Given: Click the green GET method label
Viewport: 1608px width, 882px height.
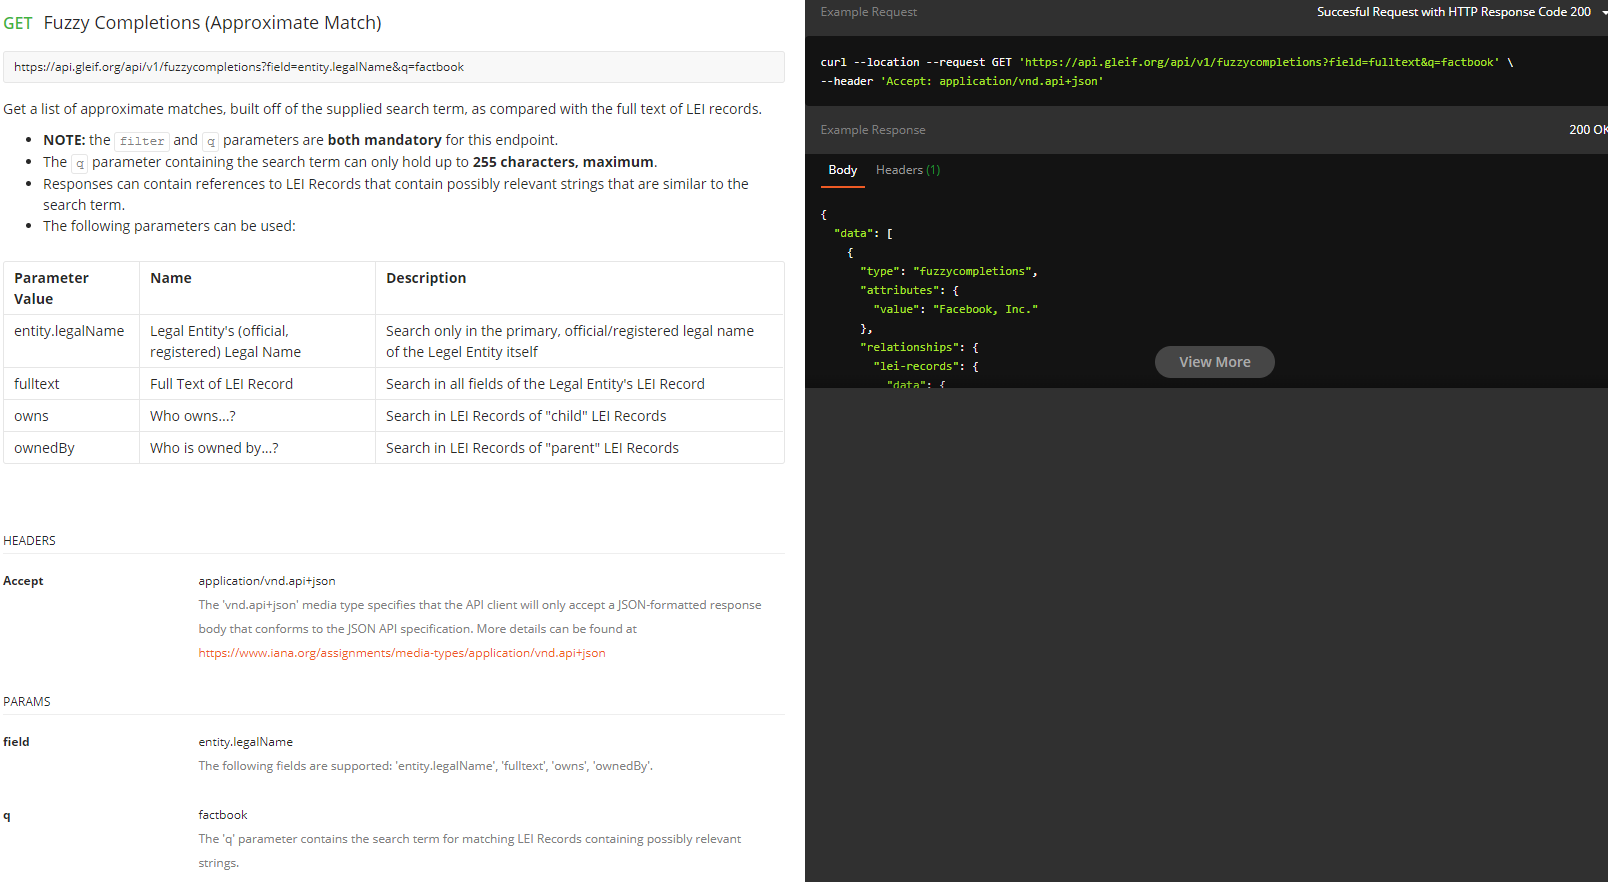Looking at the screenshot, I should (x=18, y=23).
